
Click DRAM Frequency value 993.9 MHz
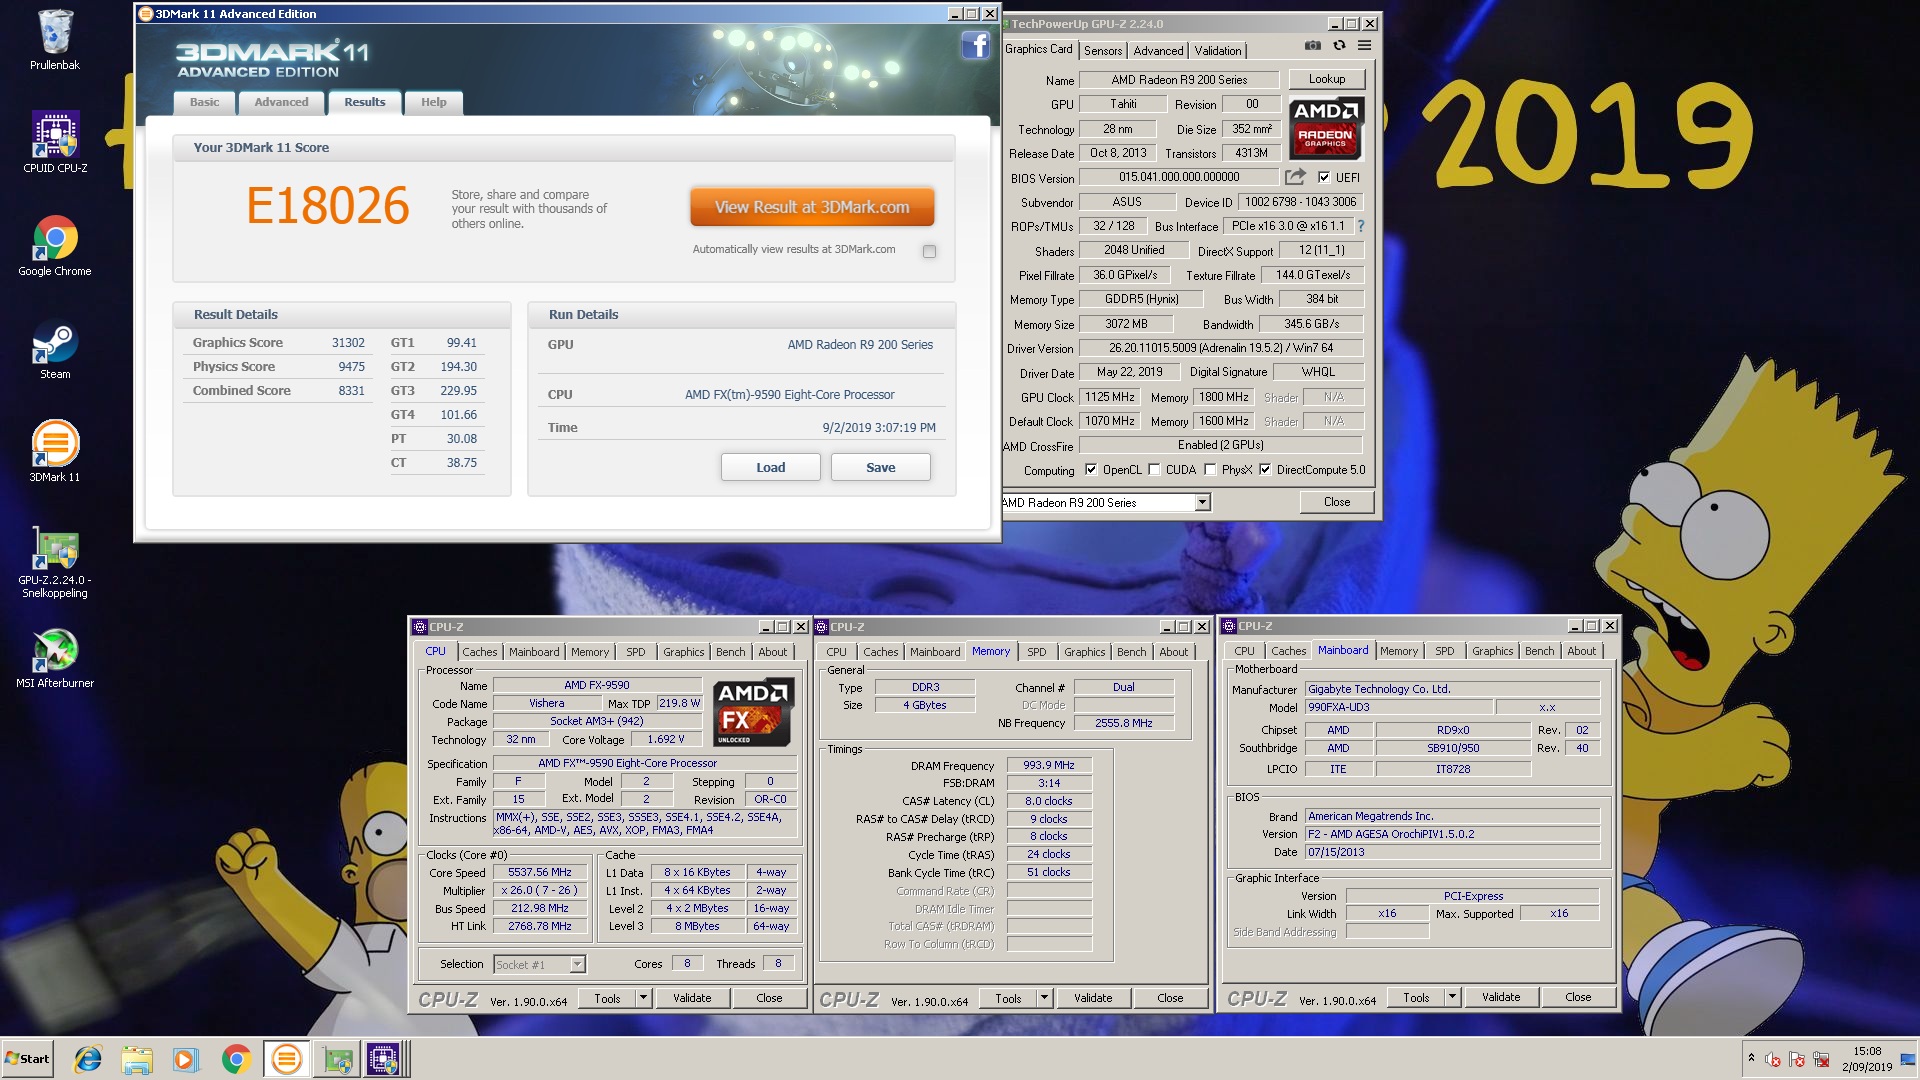(x=1049, y=765)
